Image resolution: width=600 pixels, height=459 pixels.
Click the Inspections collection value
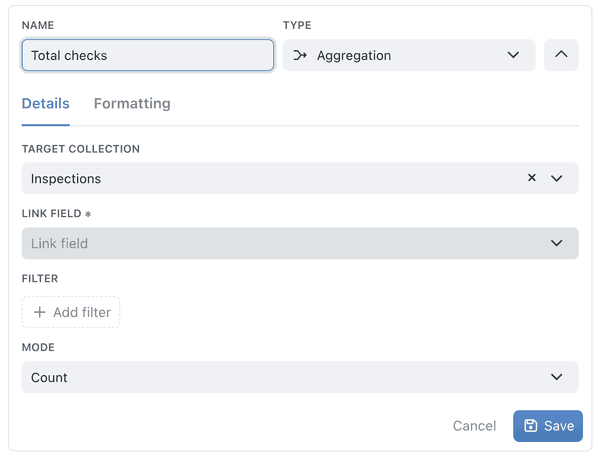[x=66, y=179]
